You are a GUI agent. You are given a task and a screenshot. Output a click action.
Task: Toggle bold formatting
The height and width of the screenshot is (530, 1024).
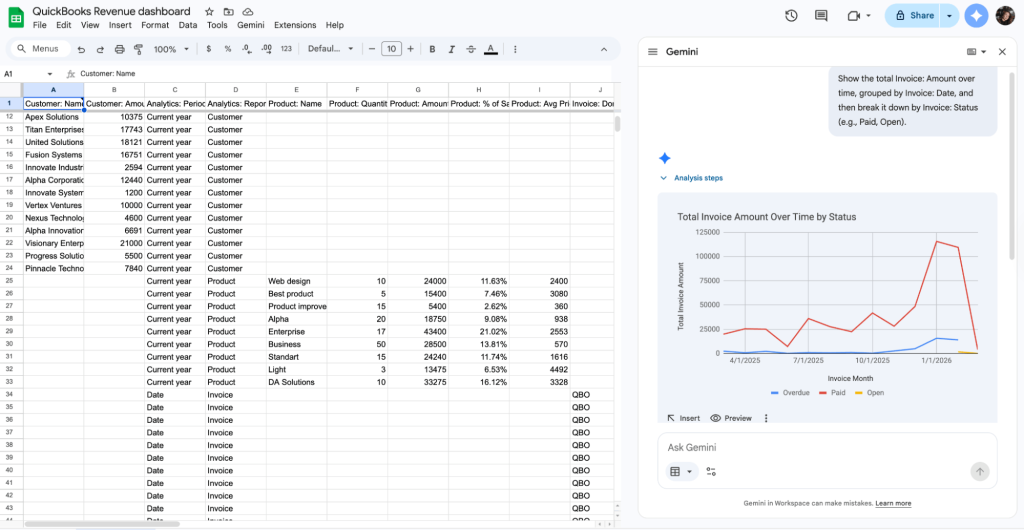[x=432, y=49]
